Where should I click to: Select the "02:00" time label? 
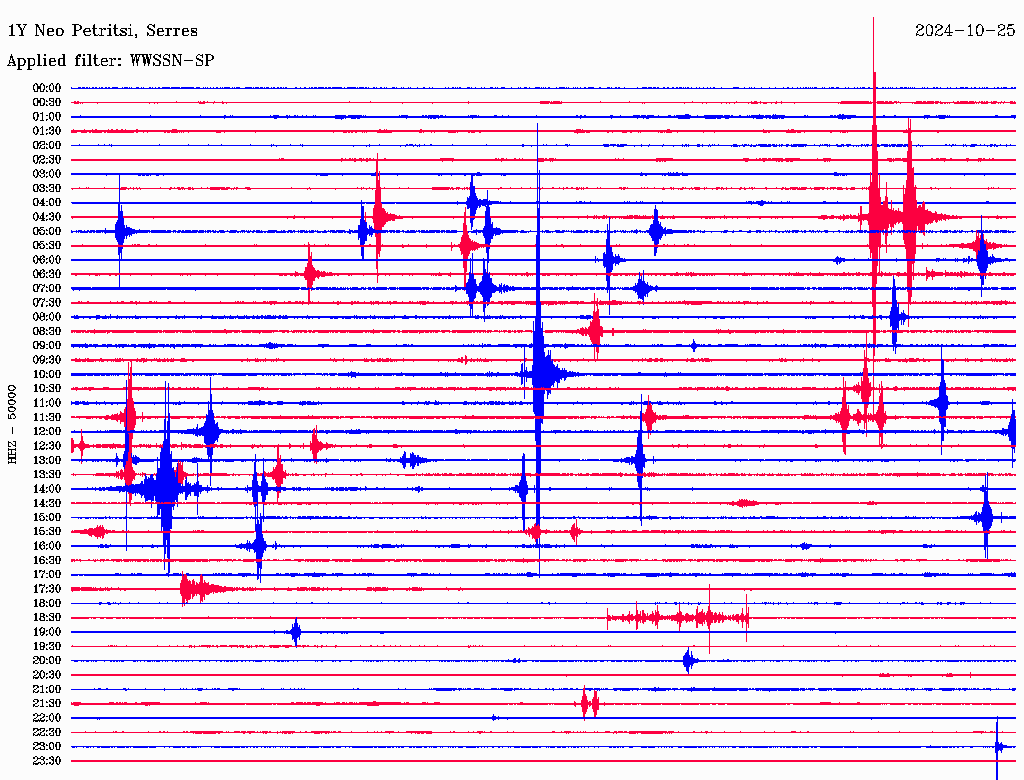pos(46,146)
